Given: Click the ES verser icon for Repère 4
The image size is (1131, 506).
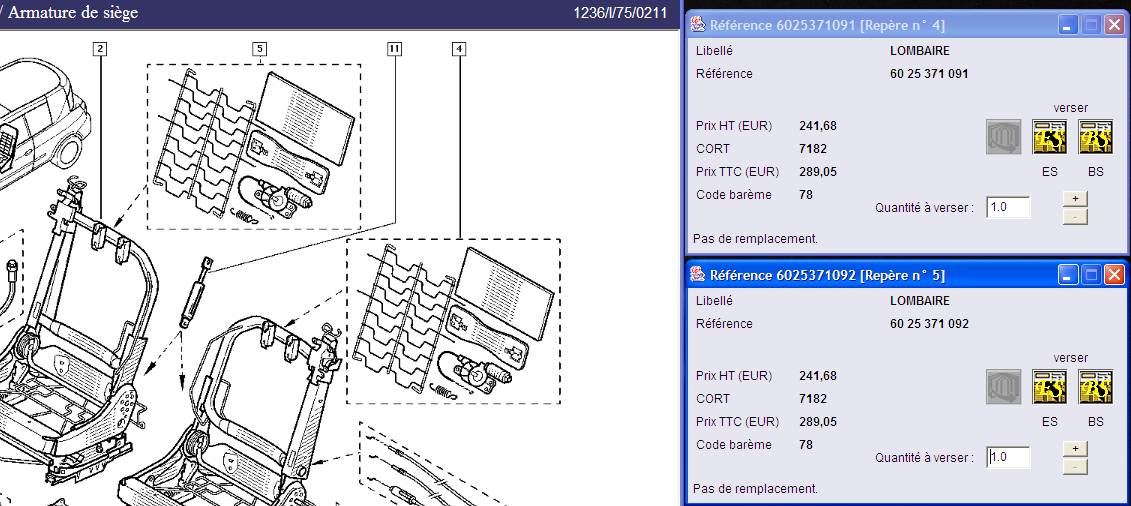Looking at the screenshot, I should point(1049,137).
